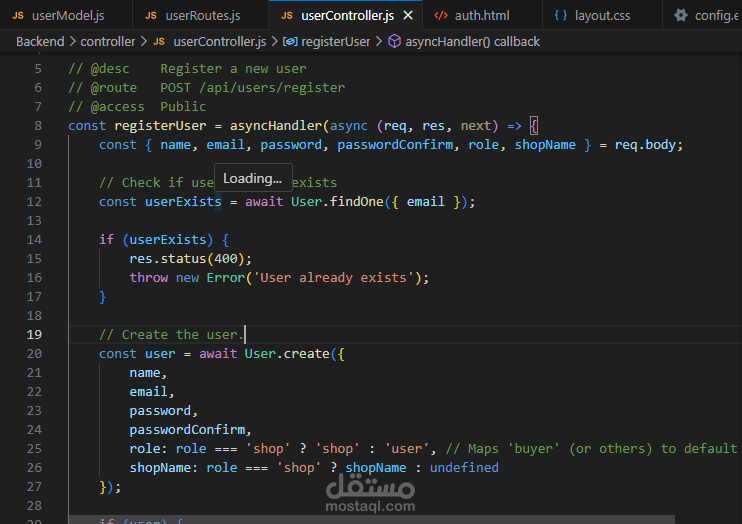This screenshot has height=524, width=742.
Task: Click 'undefined' on line 26
Action: 464,468
